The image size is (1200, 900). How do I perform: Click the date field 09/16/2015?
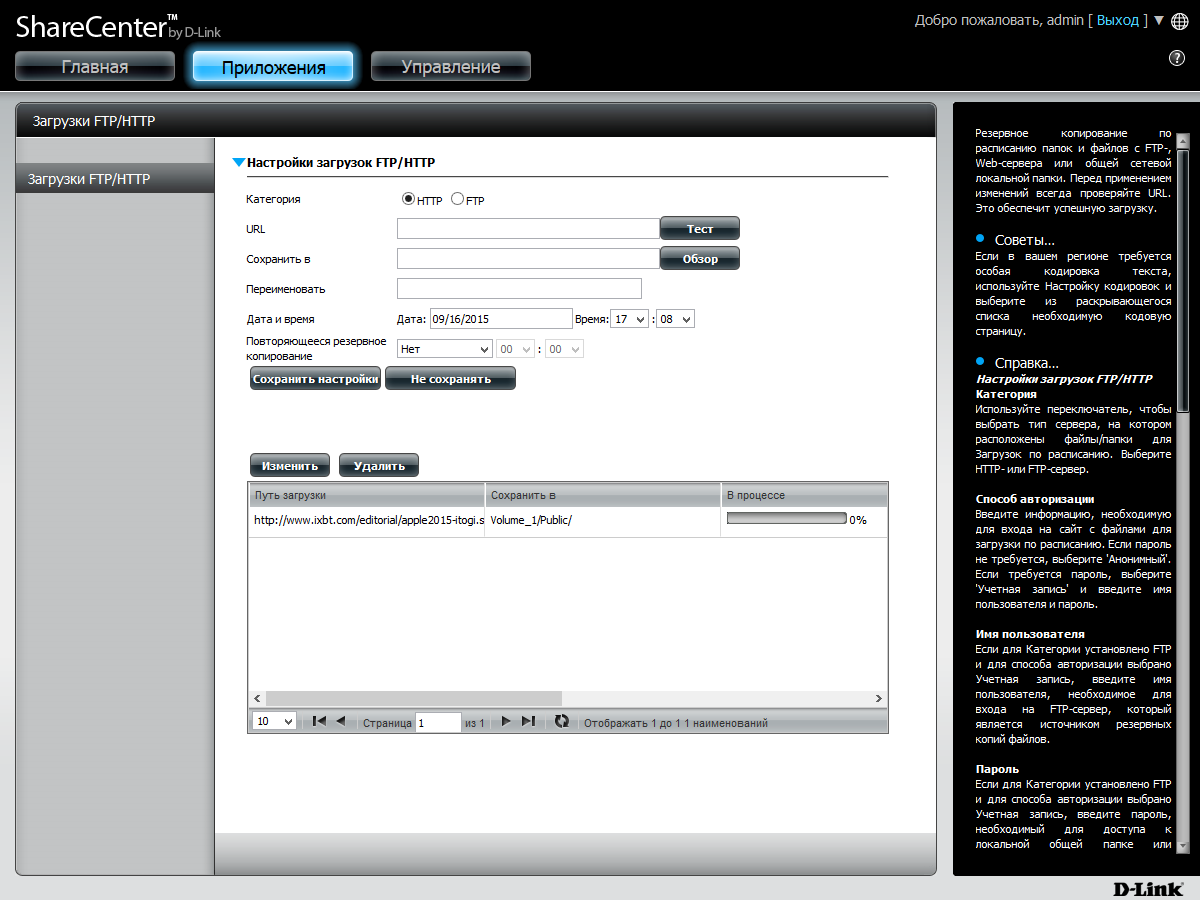tap(500, 319)
